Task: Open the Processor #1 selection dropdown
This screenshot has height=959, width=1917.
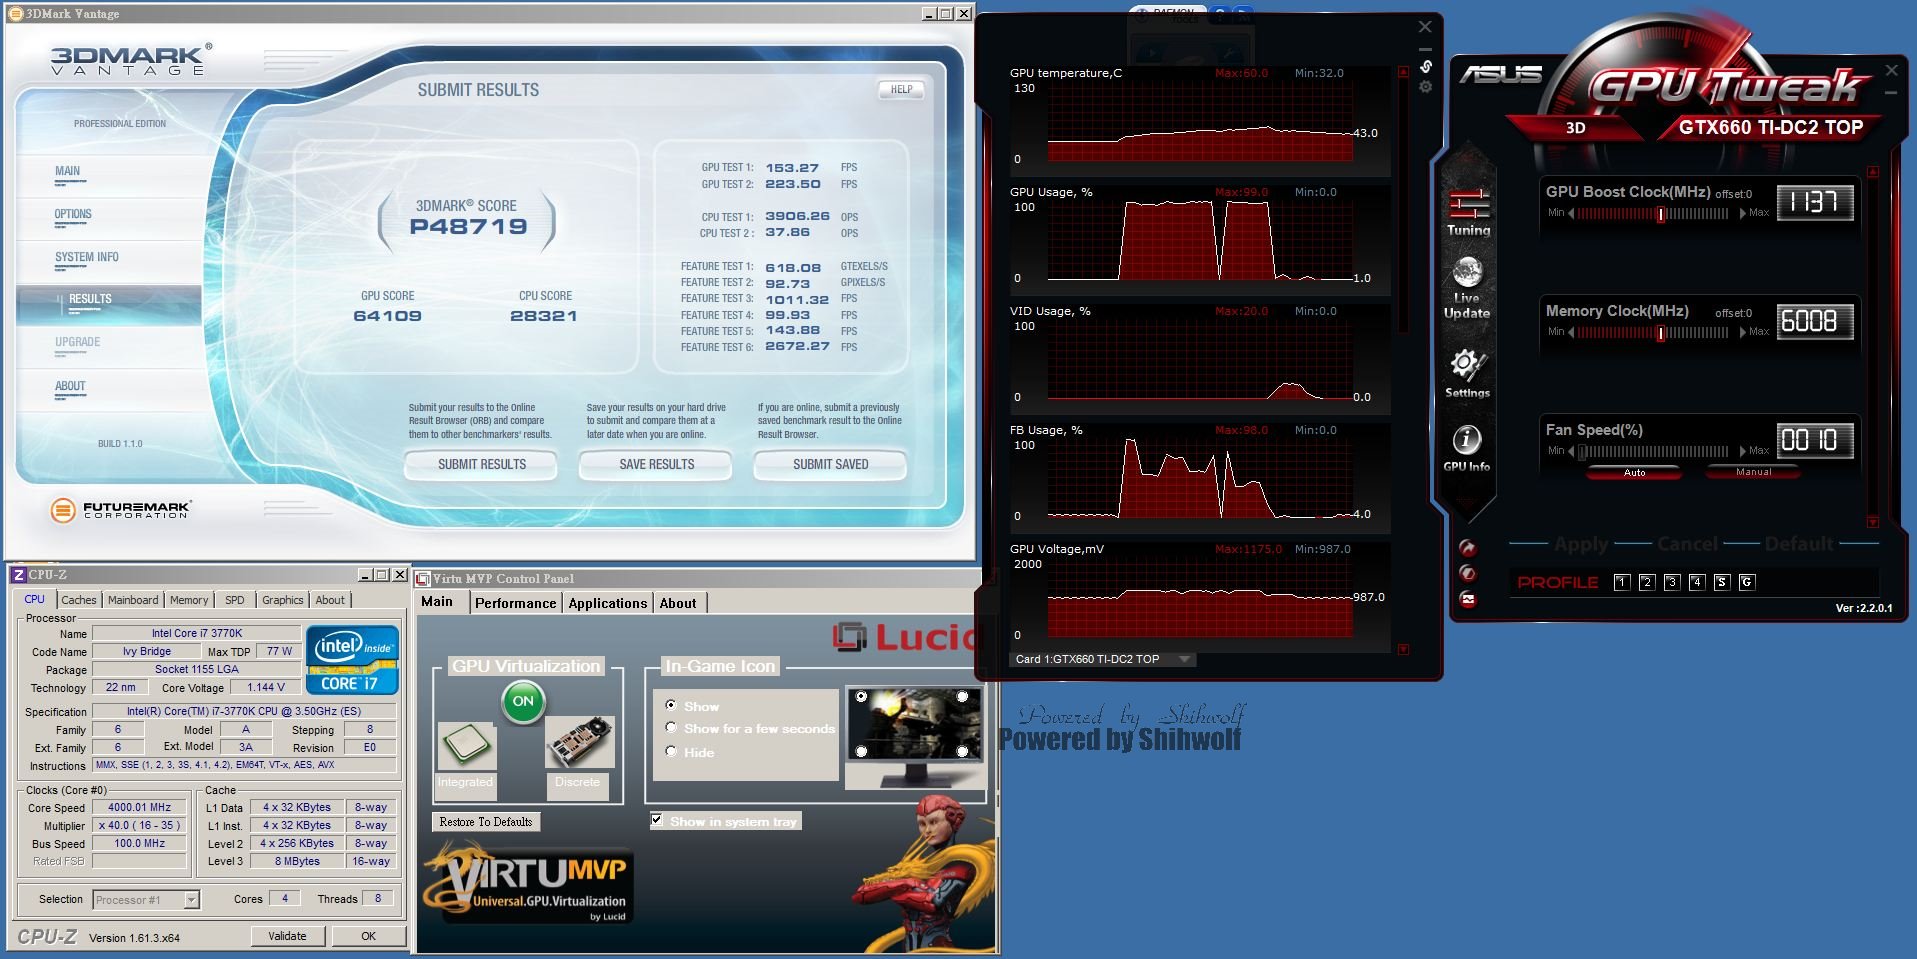Action: coord(146,900)
